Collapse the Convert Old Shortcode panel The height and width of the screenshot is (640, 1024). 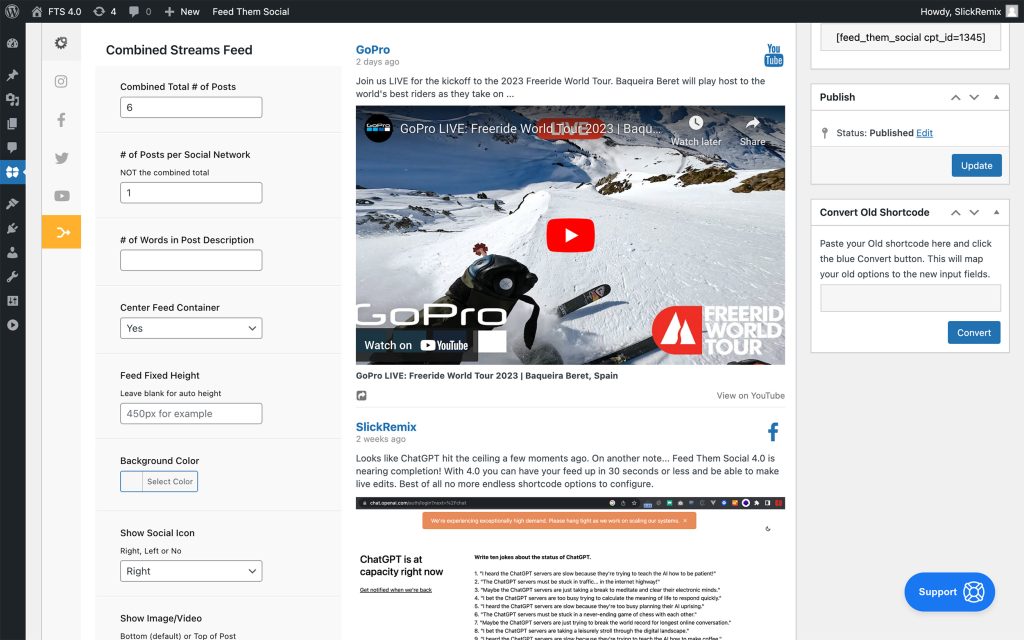click(997, 212)
